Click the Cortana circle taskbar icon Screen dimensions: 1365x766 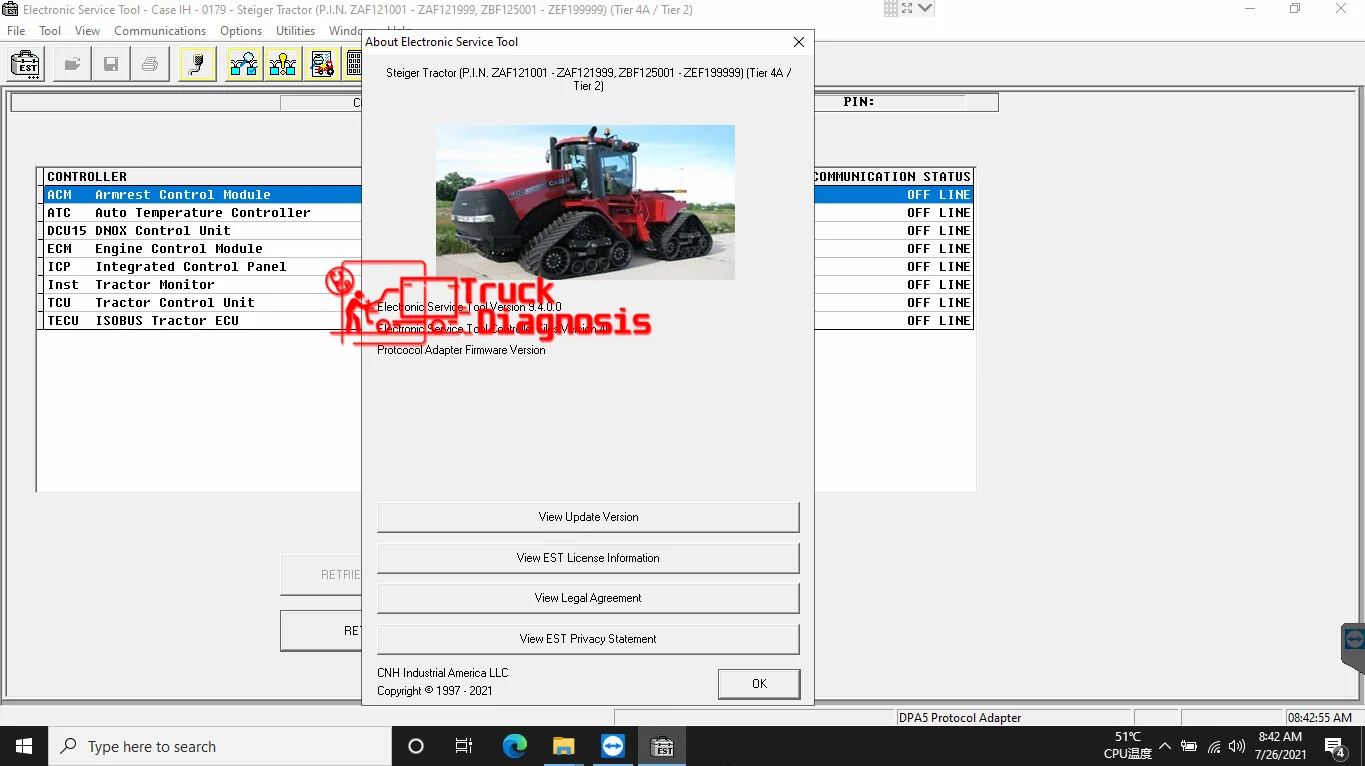416,746
